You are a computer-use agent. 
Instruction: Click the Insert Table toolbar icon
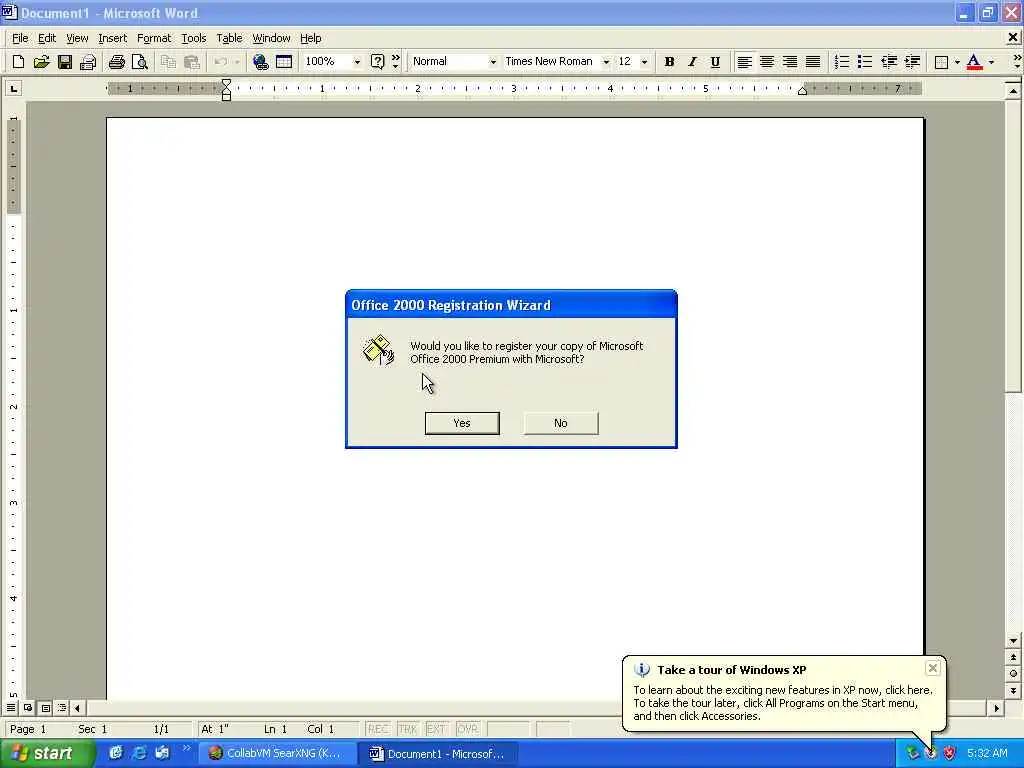[284, 62]
